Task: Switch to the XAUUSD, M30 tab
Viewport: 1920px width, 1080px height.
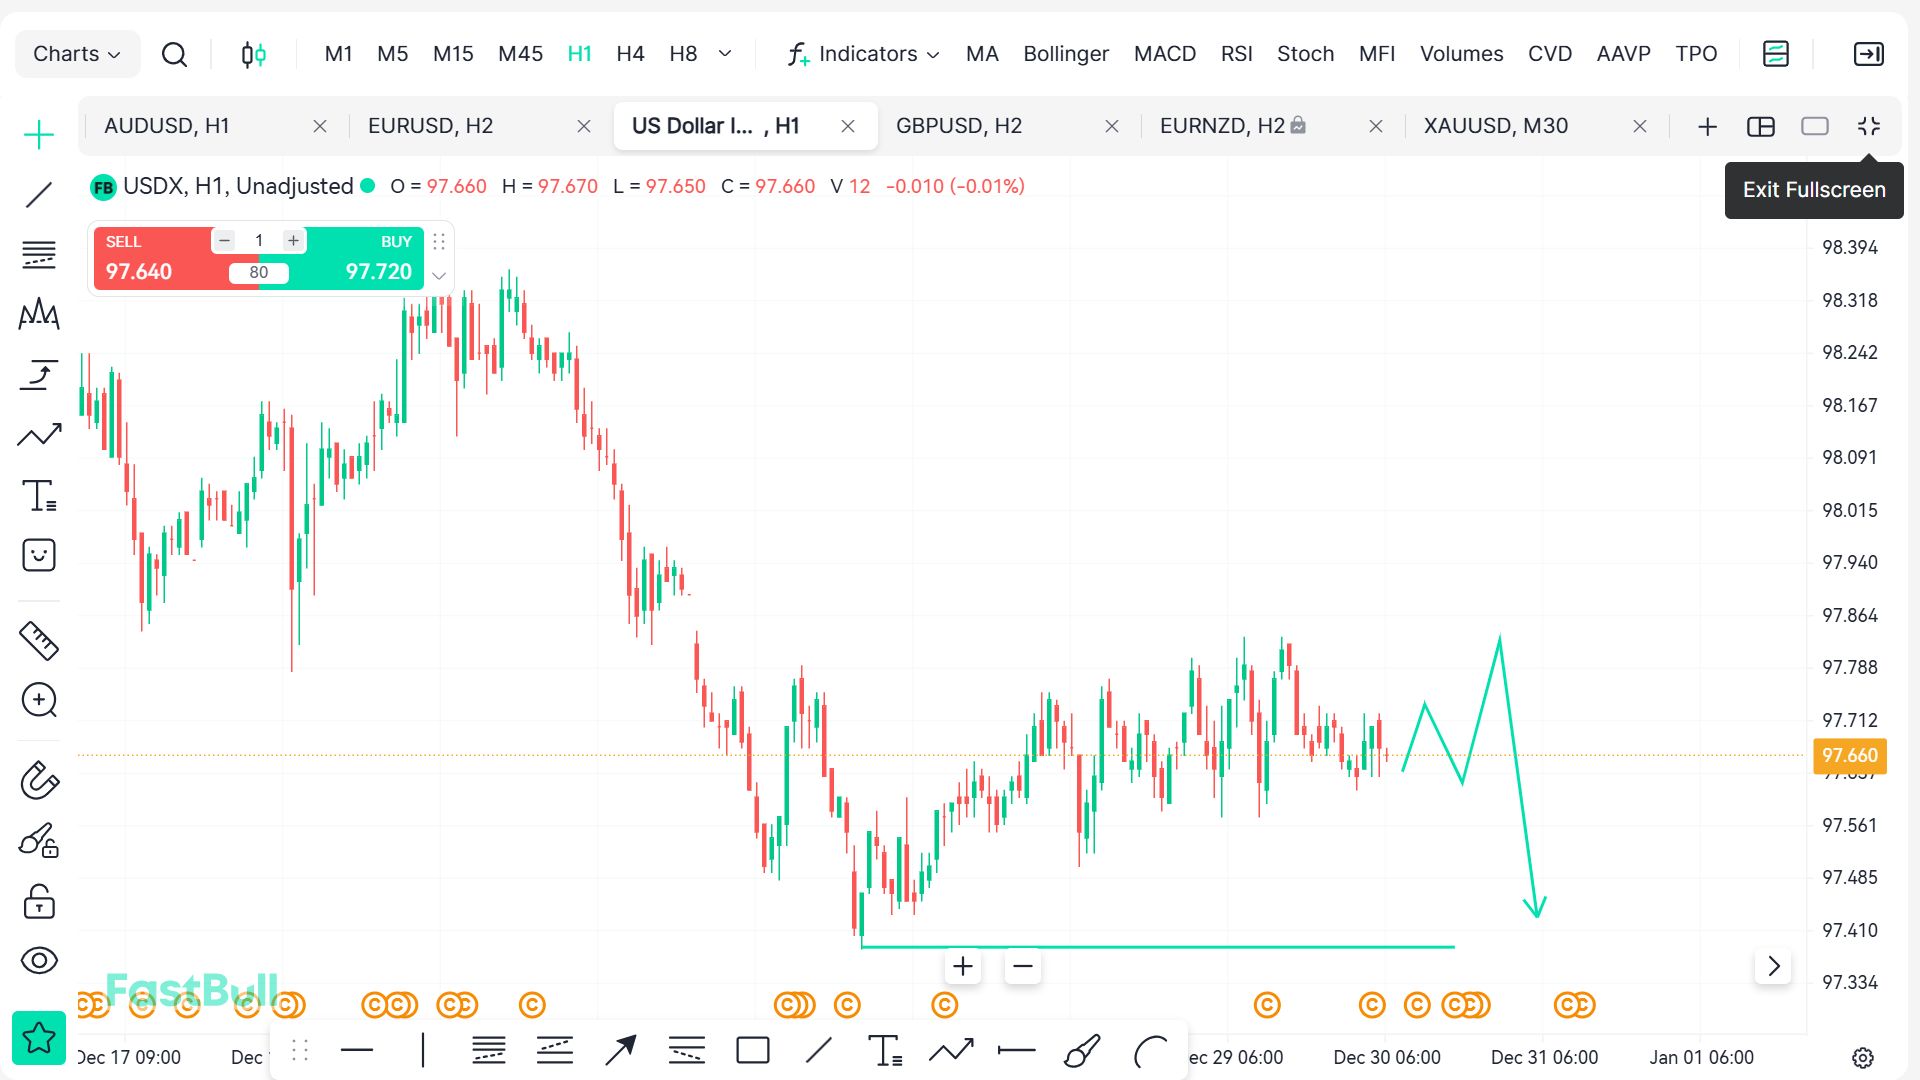Action: pyautogui.click(x=1496, y=126)
